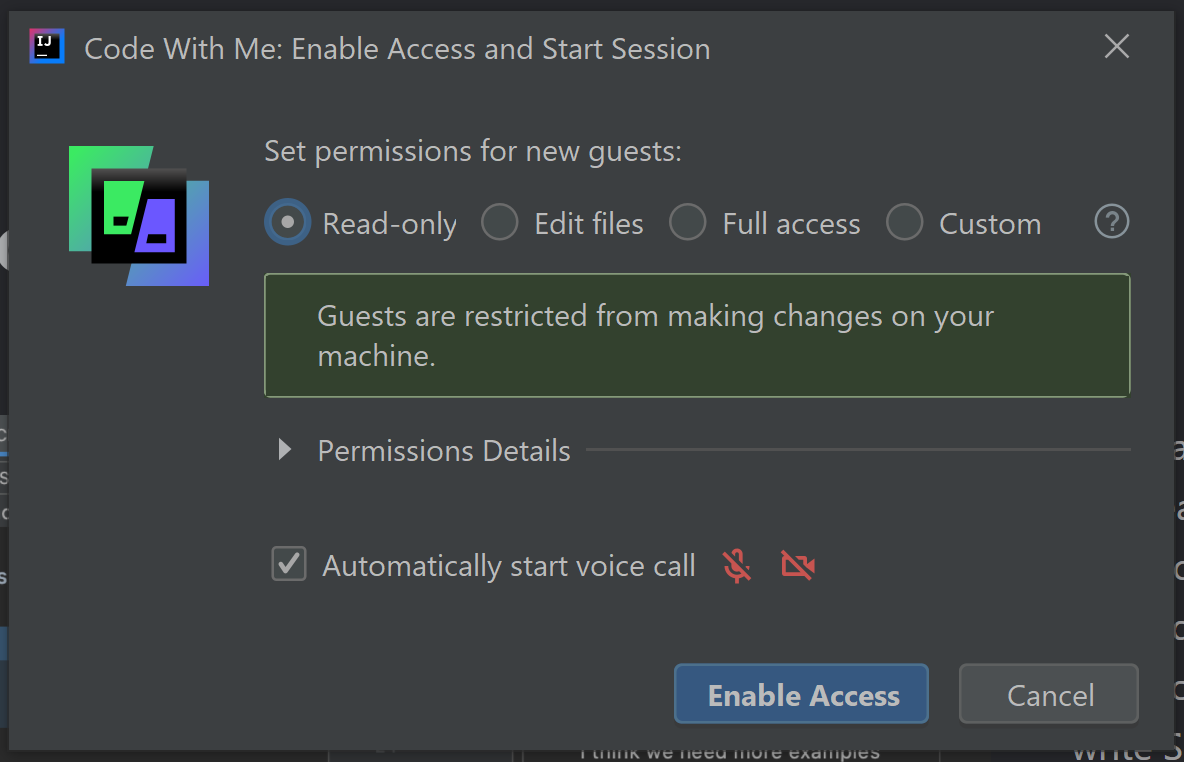Cancel the session setup
This screenshot has width=1184, height=762.
pyautogui.click(x=1048, y=694)
